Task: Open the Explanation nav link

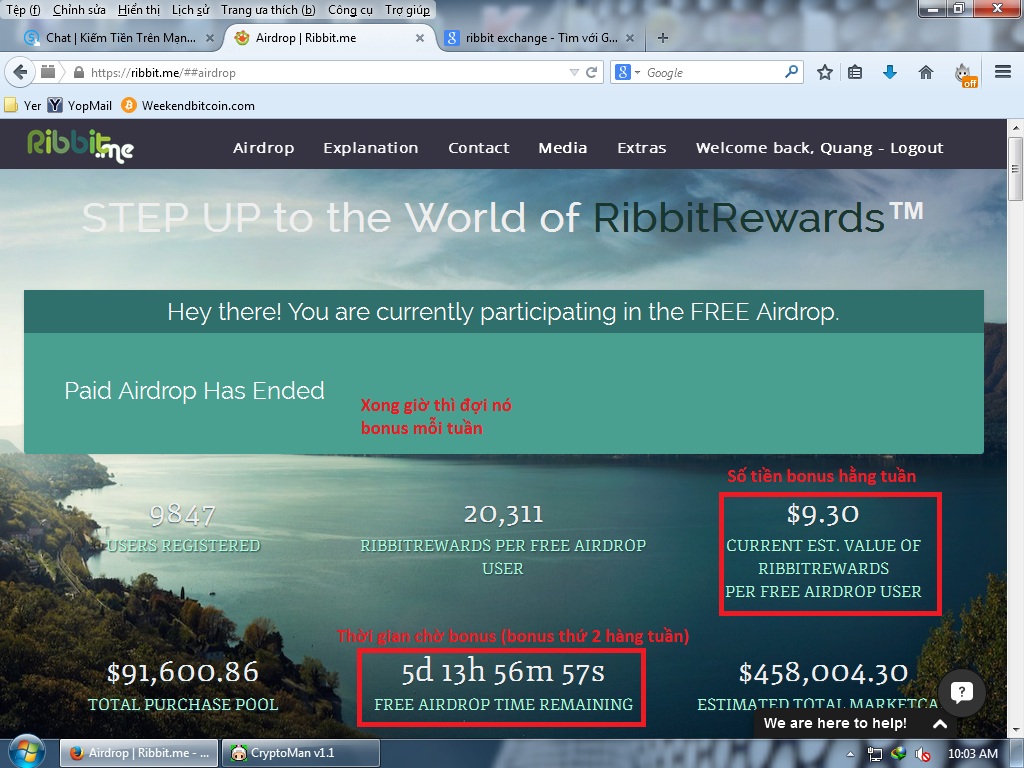Action: tap(371, 148)
